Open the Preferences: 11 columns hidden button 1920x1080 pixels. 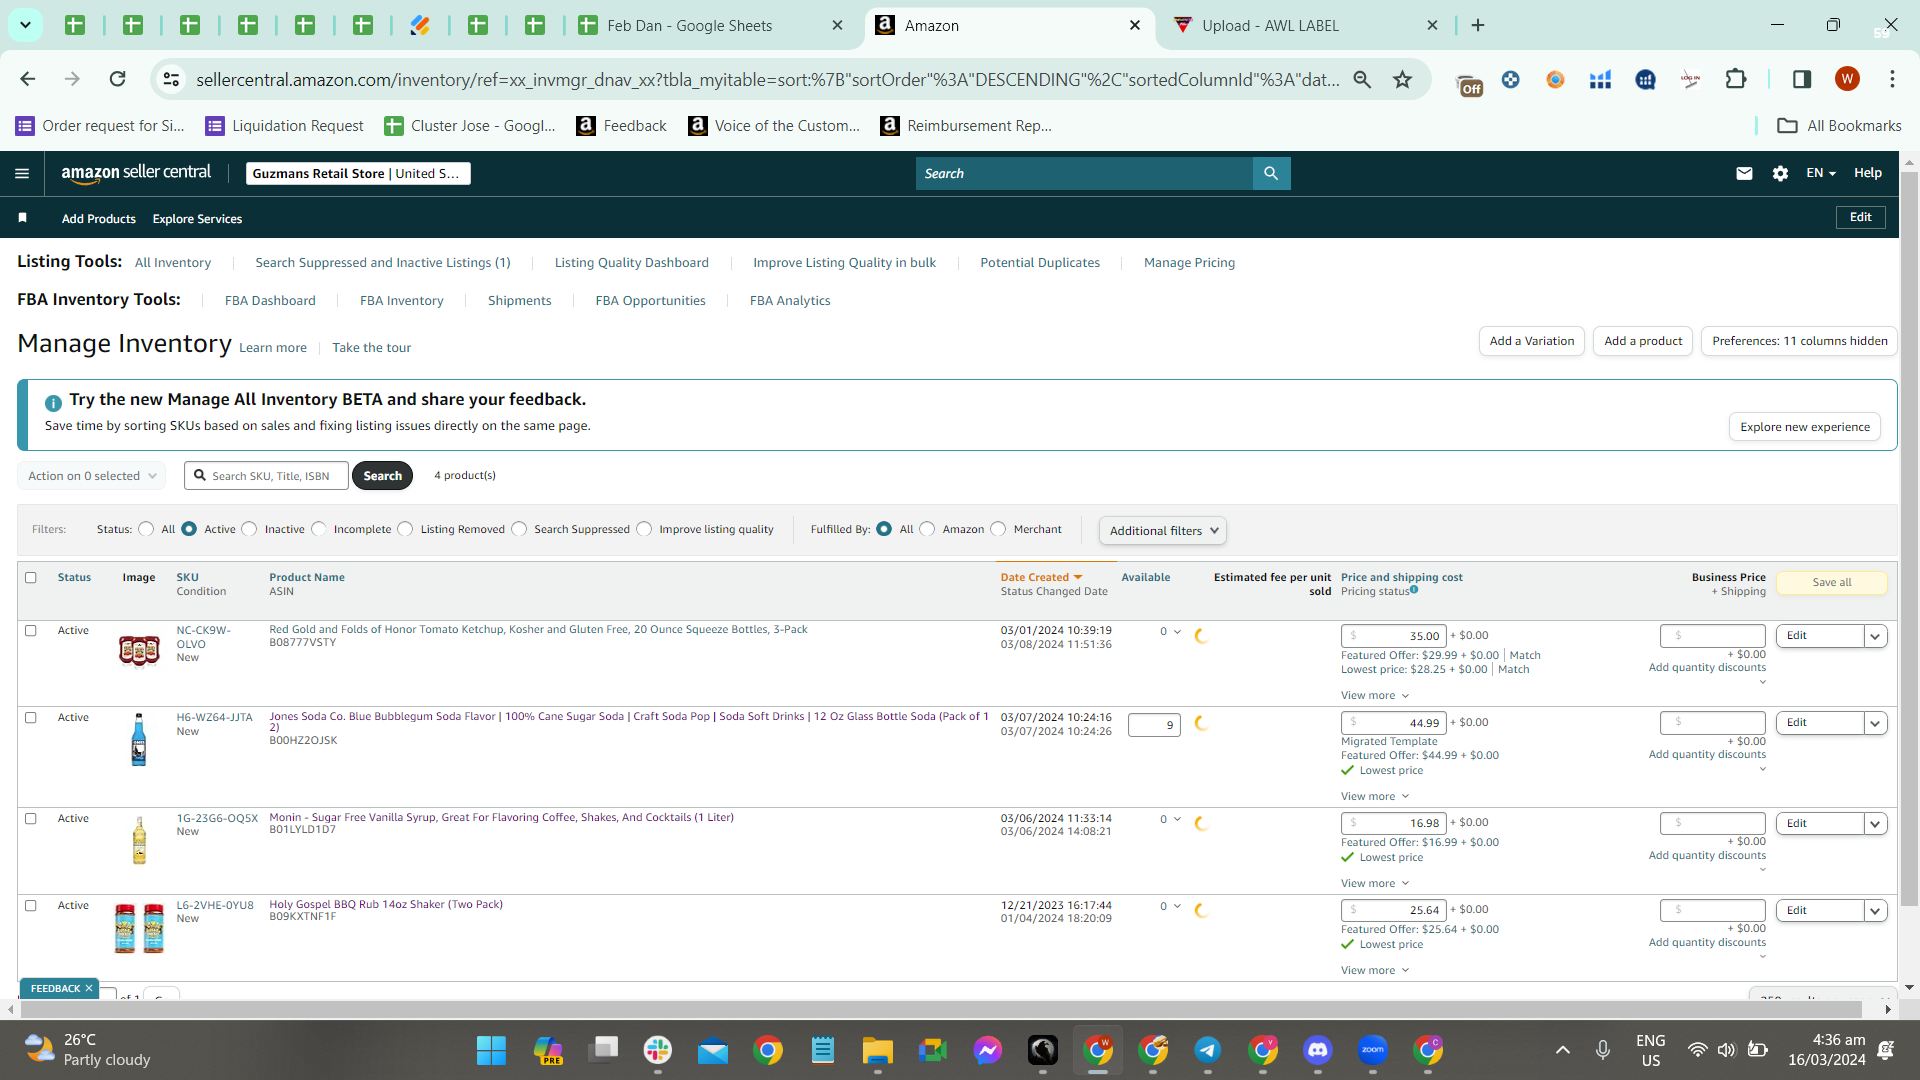tap(1800, 341)
